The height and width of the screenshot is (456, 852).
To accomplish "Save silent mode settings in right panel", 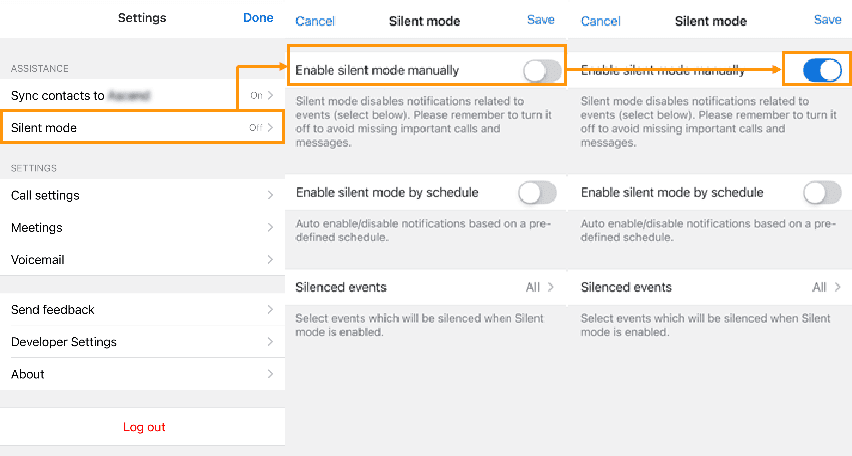I will click(x=827, y=20).
